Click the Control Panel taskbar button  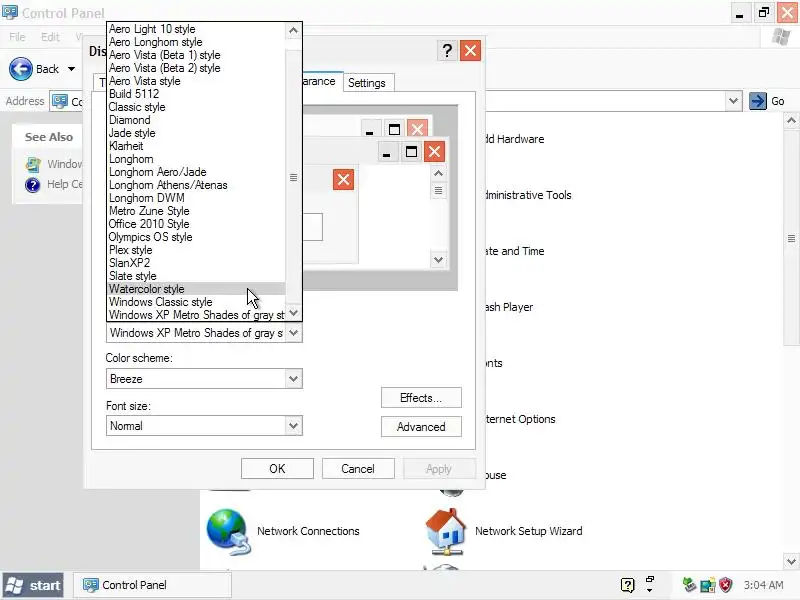[x=152, y=585]
